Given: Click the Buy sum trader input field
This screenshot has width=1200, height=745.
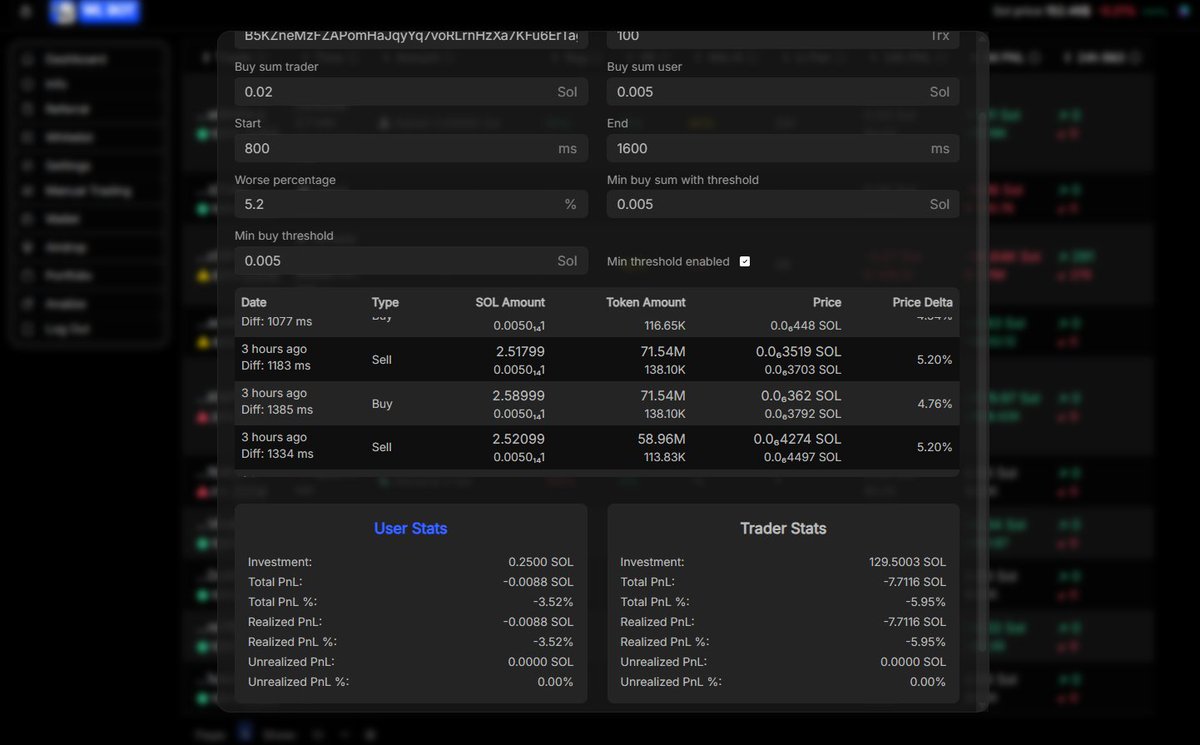Looking at the screenshot, I should pyautogui.click(x=411, y=92).
